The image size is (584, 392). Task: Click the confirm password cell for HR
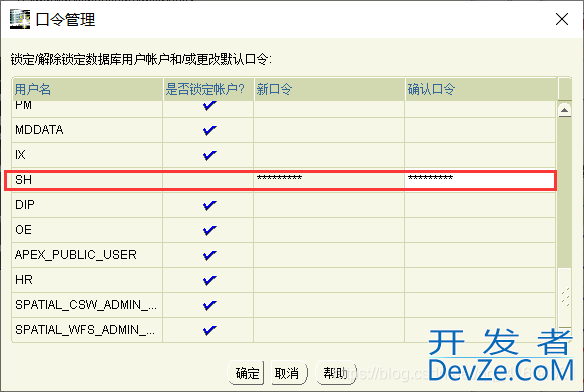coord(480,280)
